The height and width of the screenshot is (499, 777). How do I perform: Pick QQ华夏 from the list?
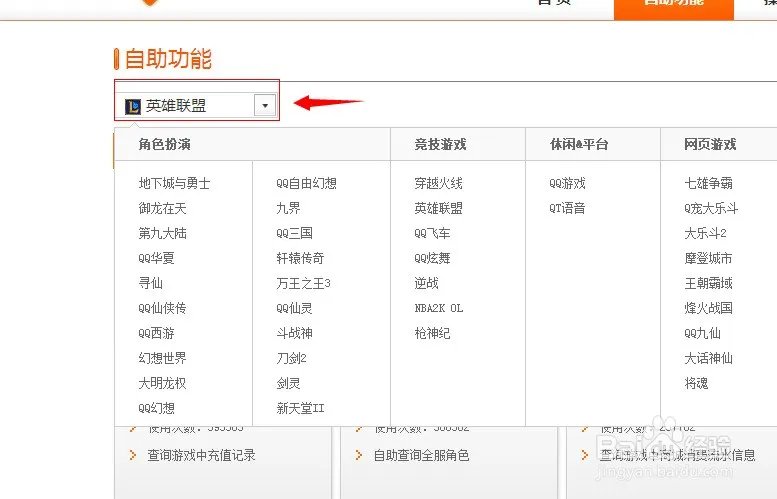point(157,258)
